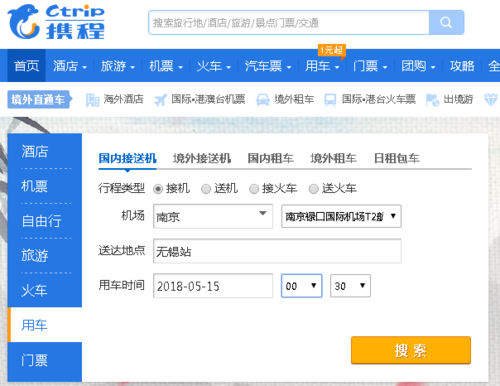Switch to the 境外接送机 tab
Image resolution: width=500 pixels, height=386 pixels.
point(202,158)
